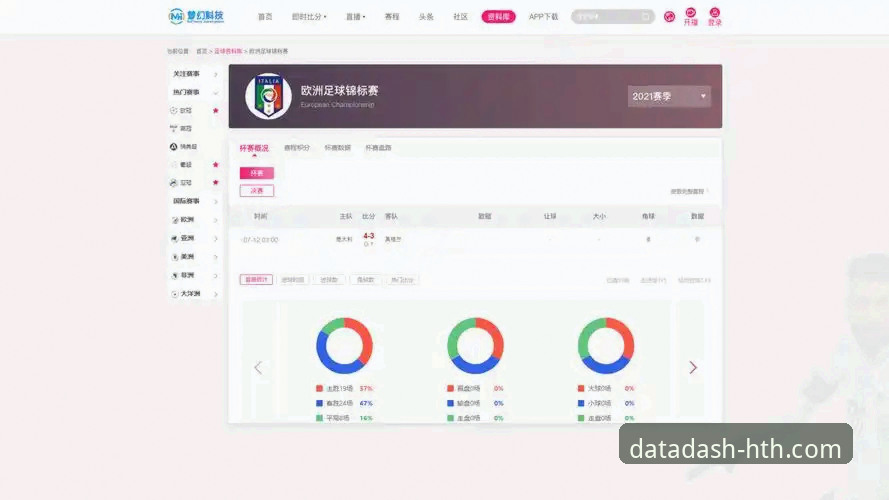Click 首页 in breadcrumb path
The height and width of the screenshot is (500, 889).
click(x=202, y=51)
